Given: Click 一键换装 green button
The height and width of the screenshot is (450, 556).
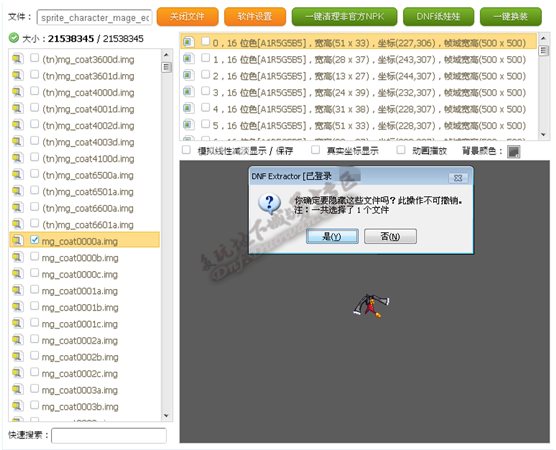Looking at the screenshot, I should pos(511,17).
